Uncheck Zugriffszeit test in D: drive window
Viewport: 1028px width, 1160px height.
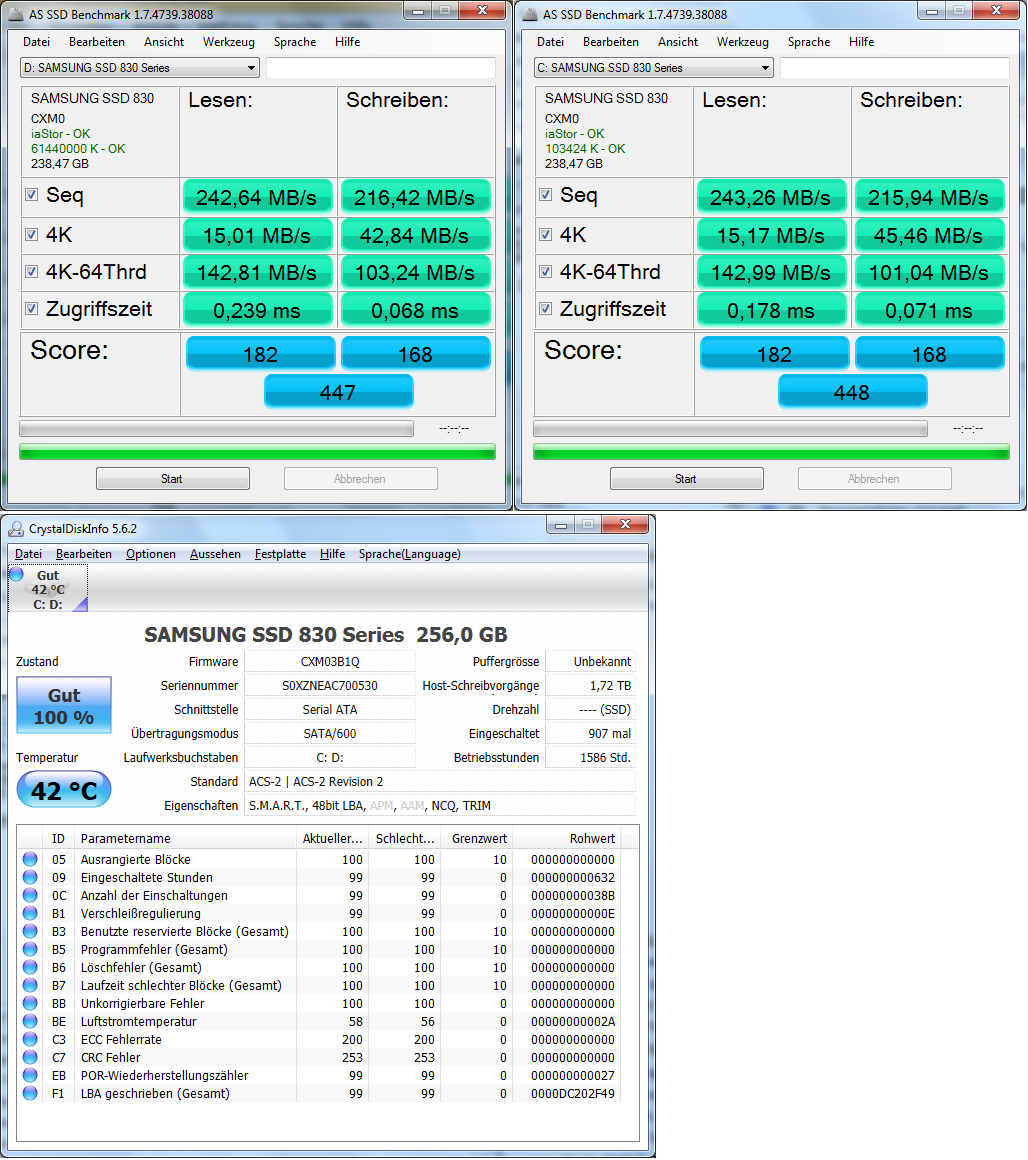click(x=32, y=308)
